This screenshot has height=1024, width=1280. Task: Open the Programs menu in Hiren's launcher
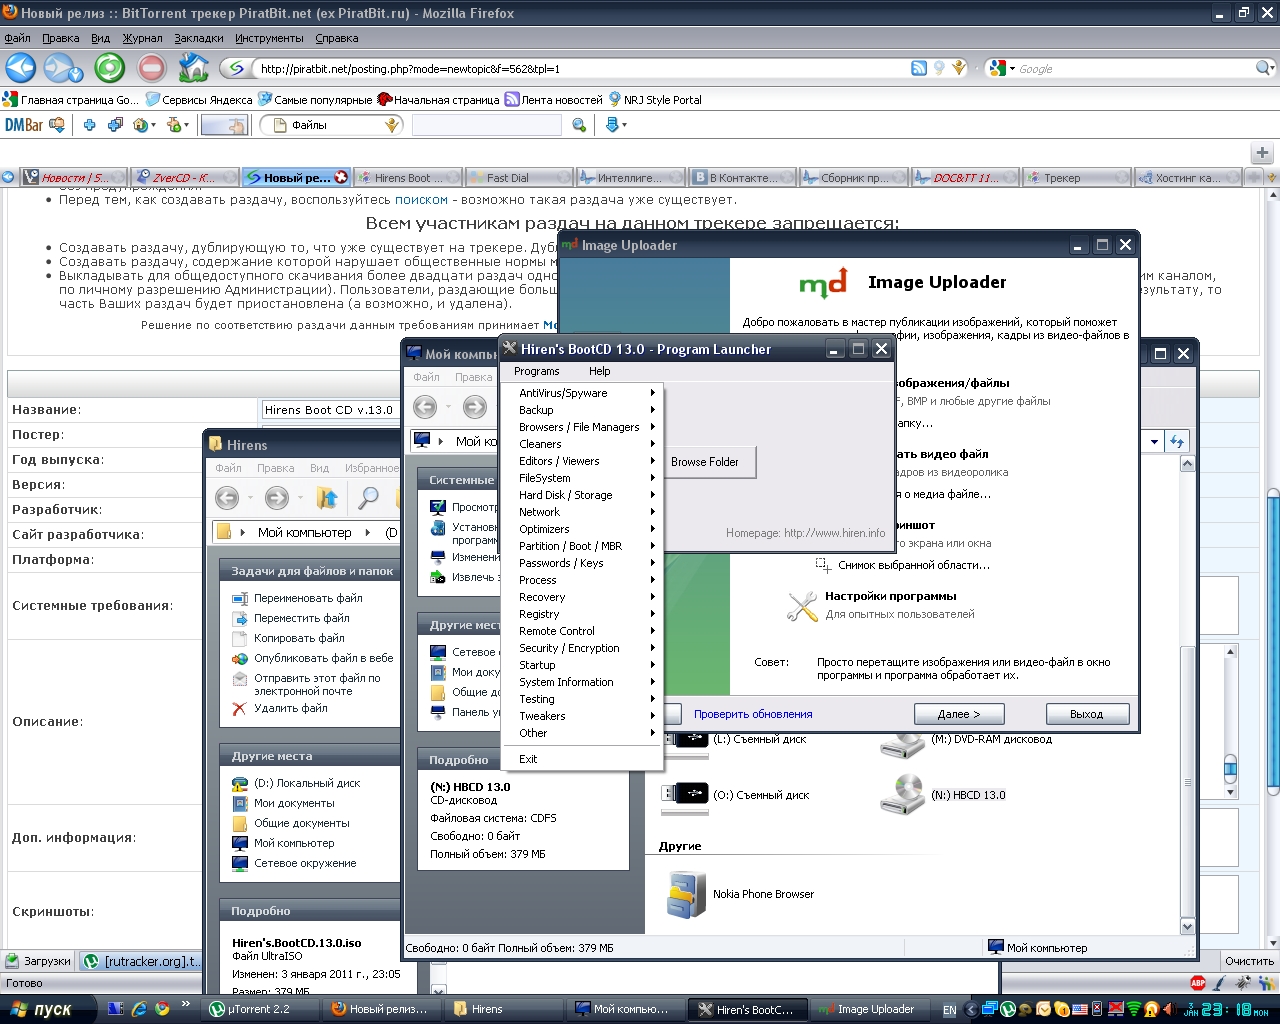(x=537, y=371)
